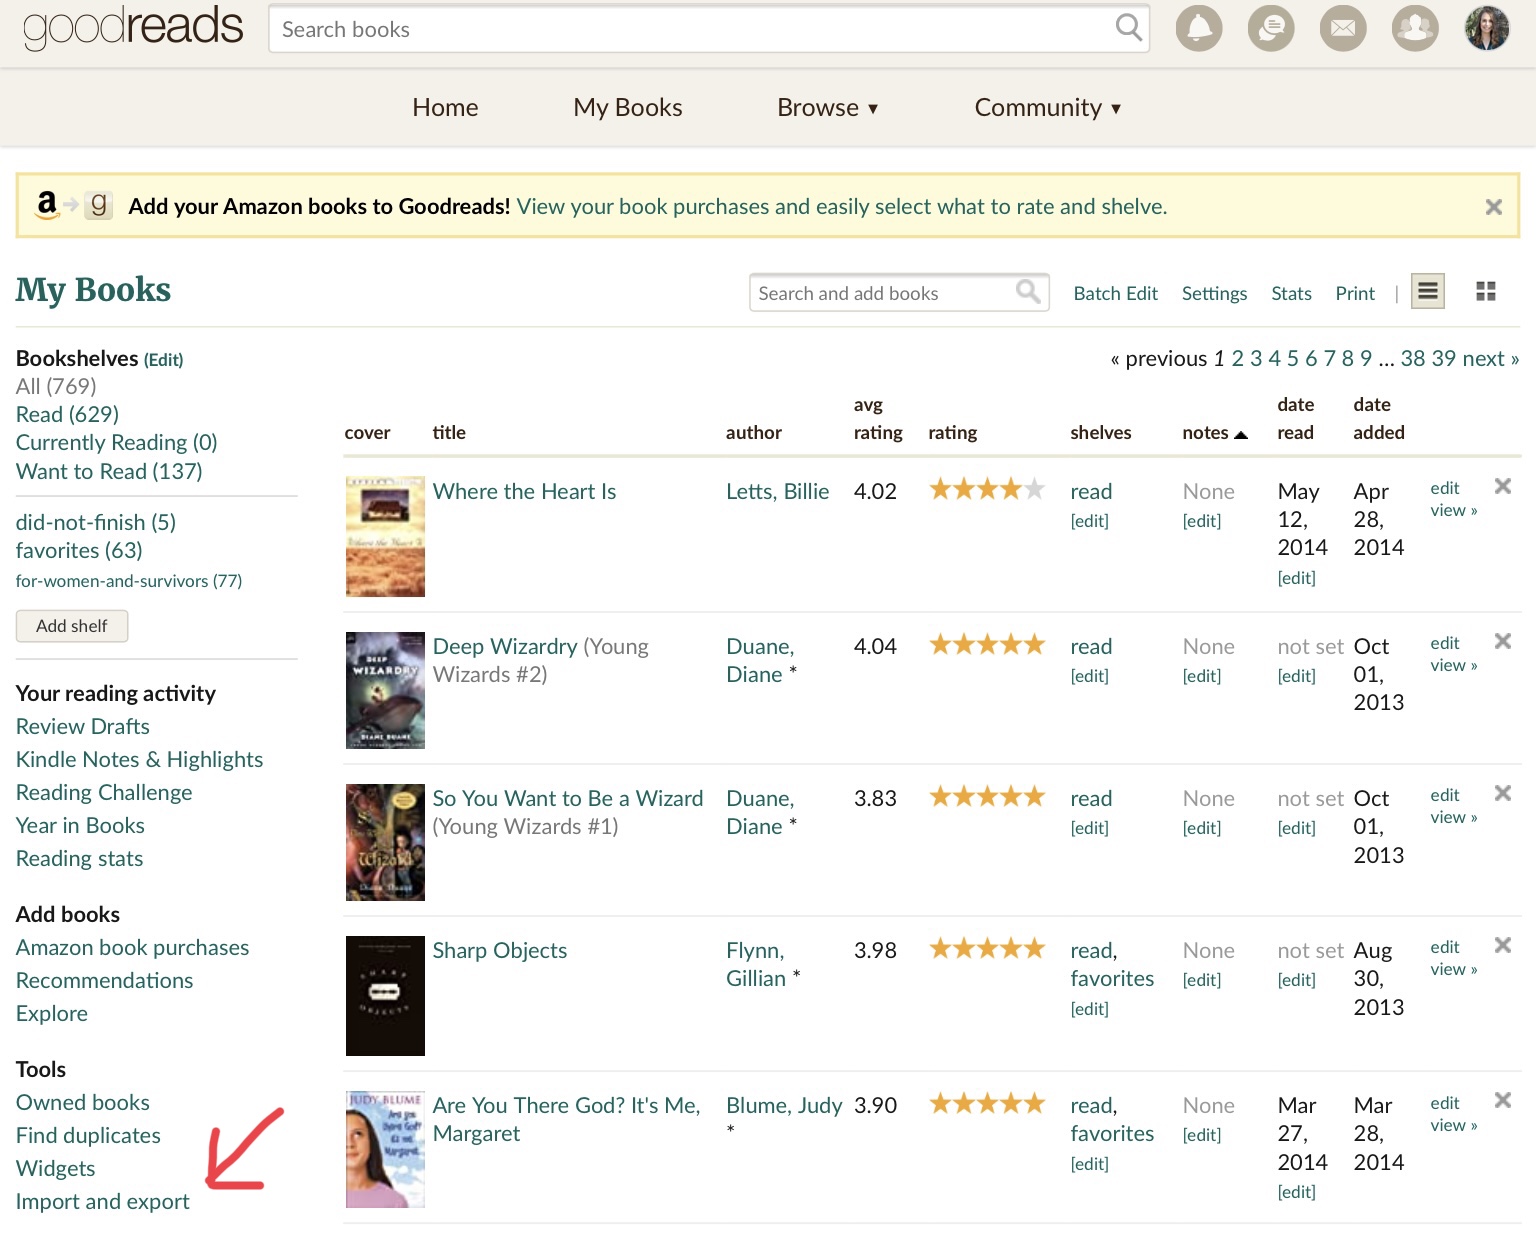Open Where the Heart Is cover thumbnail
The width and height of the screenshot is (1536, 1233).
pyautogui.click(x=385, y=536)
